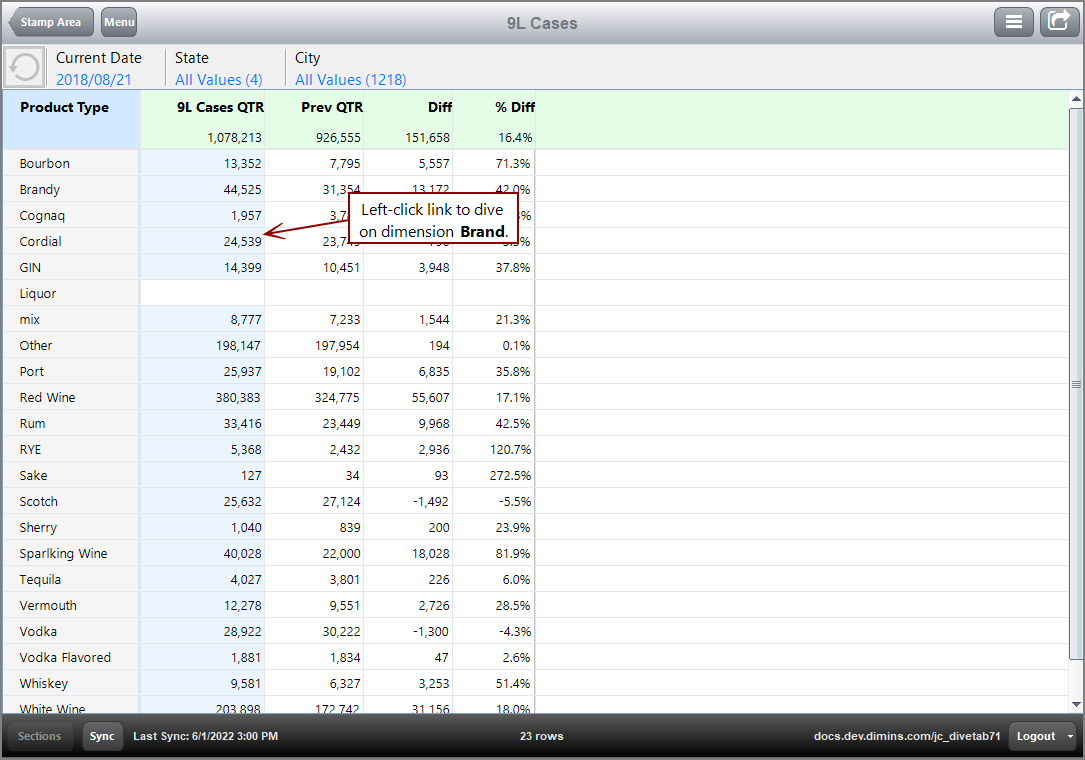Expand the Logout dropdown arrow
Image resolution: width=1085 pixels, height=760 pixels.
click(x=1071, y=736)
